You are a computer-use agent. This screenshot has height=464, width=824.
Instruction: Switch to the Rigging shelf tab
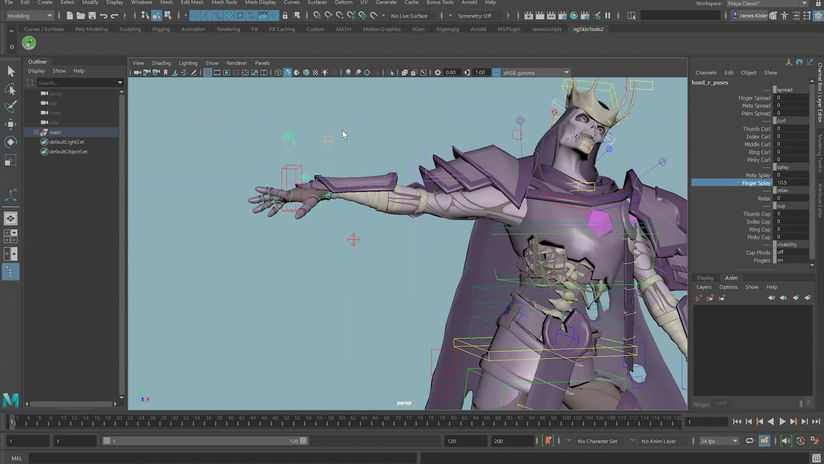pos(160,29)
